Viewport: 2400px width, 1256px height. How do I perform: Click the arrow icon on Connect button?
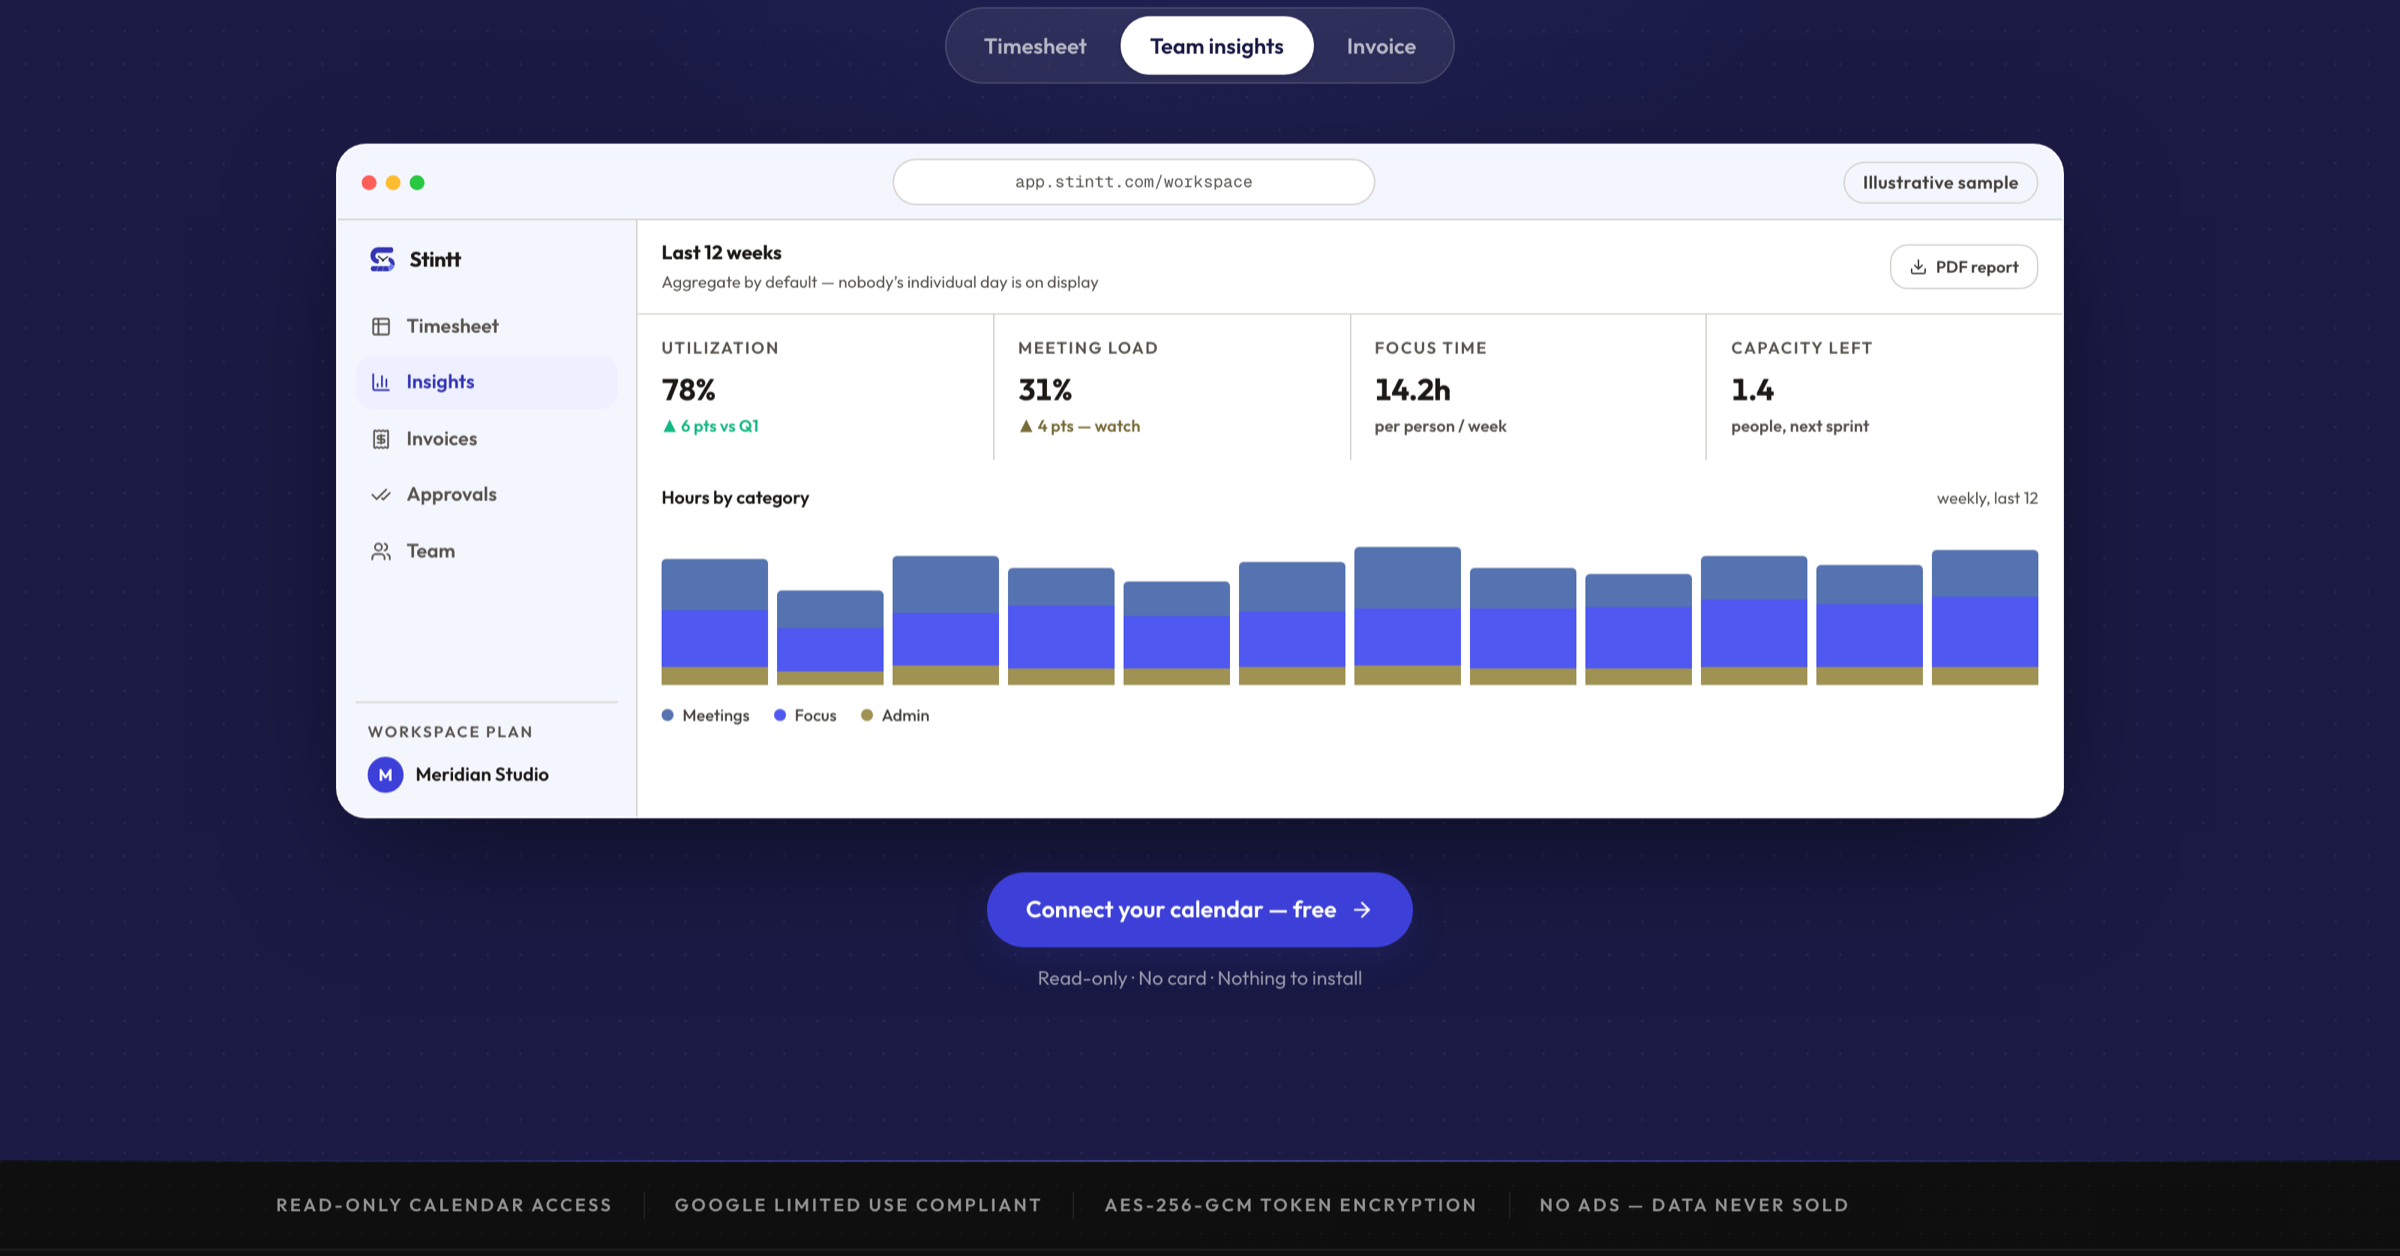(x=1362, y=910)
